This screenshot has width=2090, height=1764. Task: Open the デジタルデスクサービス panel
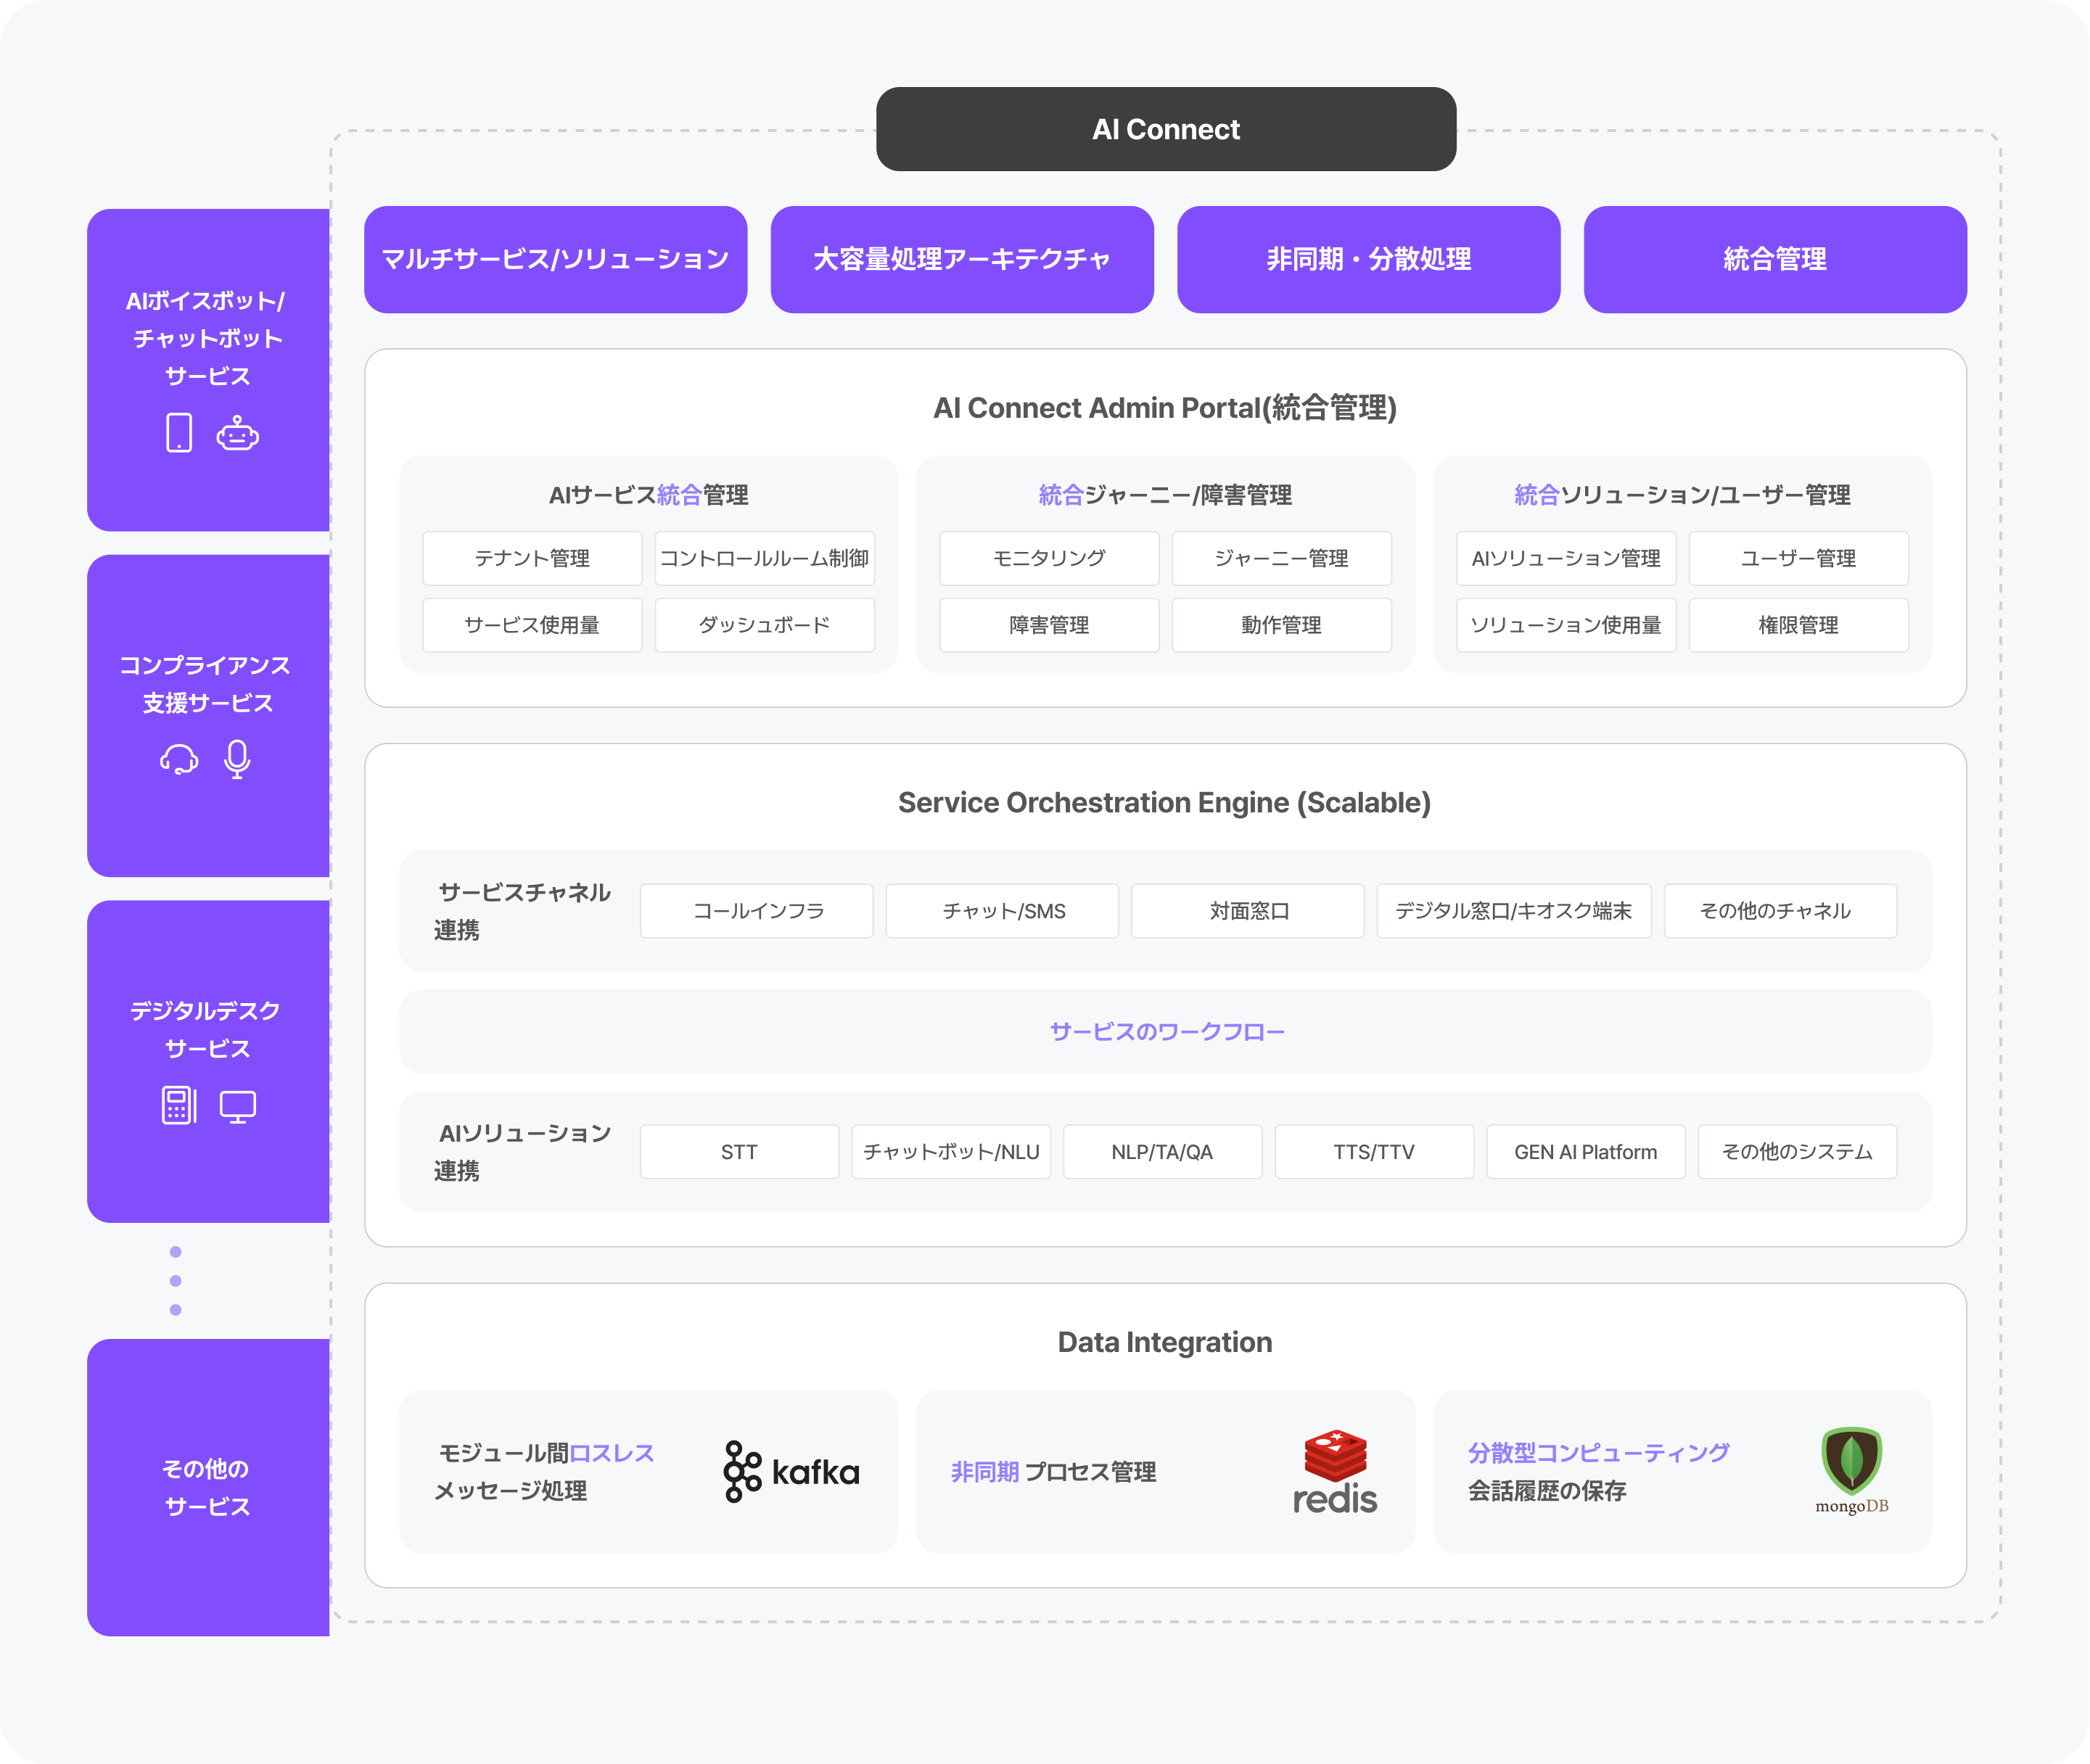click(x=208, y=1061)
